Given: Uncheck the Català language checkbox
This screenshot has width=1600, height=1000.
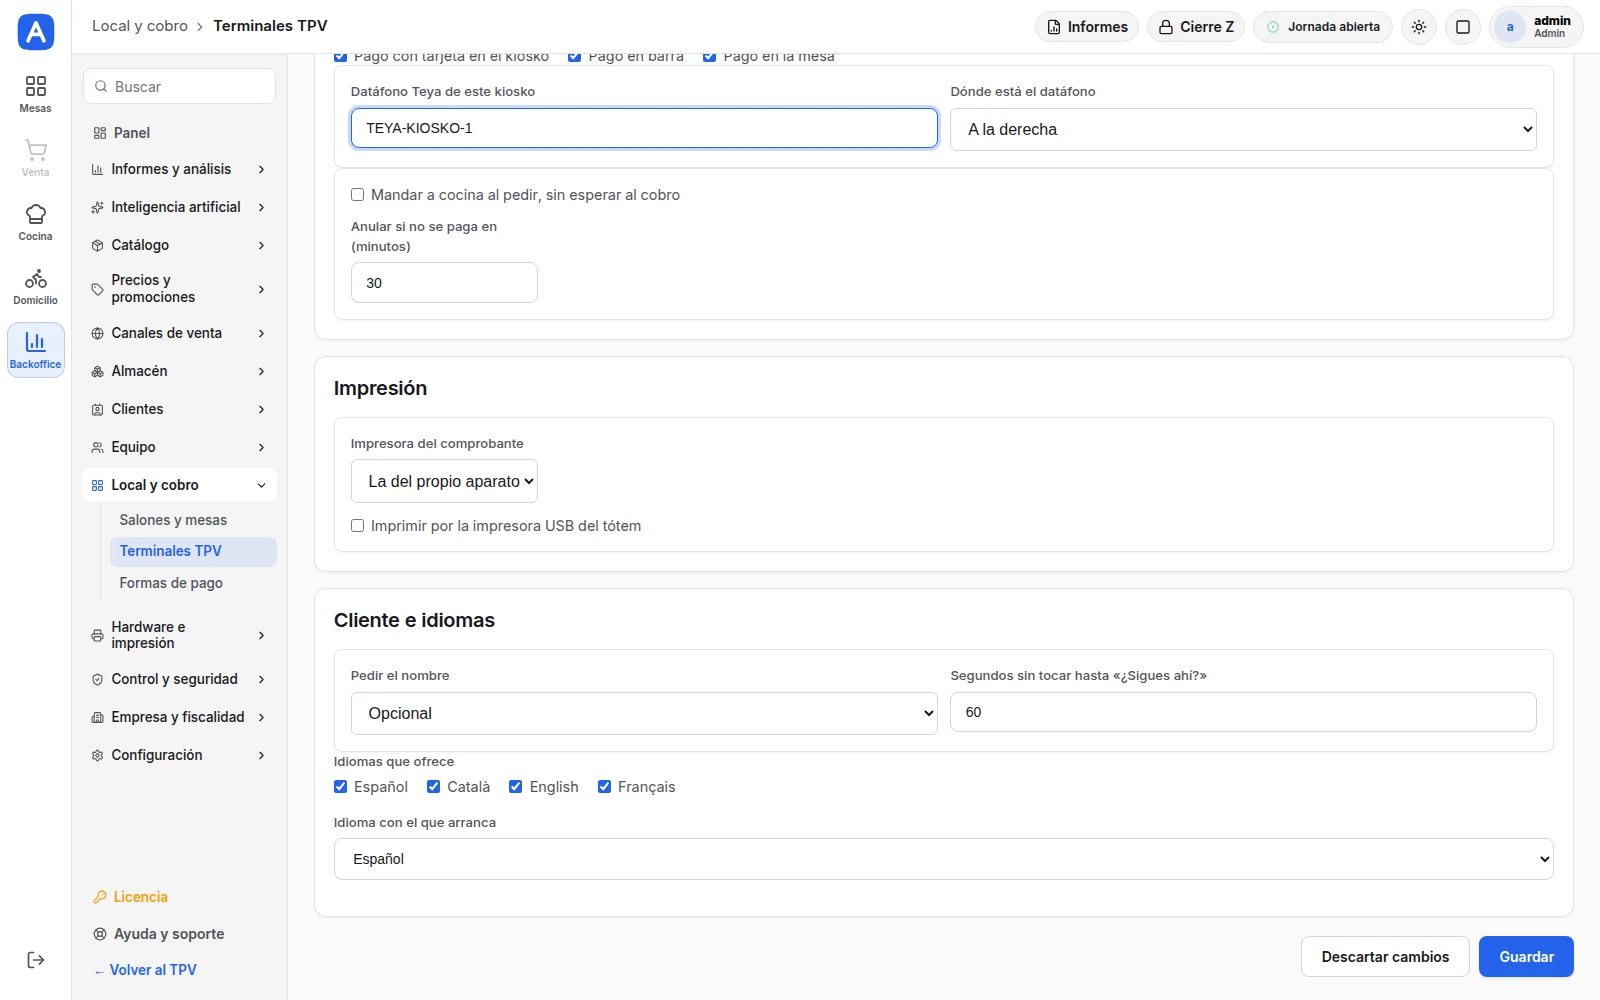Looking at the screenshot, I should (x=434, y=787).
